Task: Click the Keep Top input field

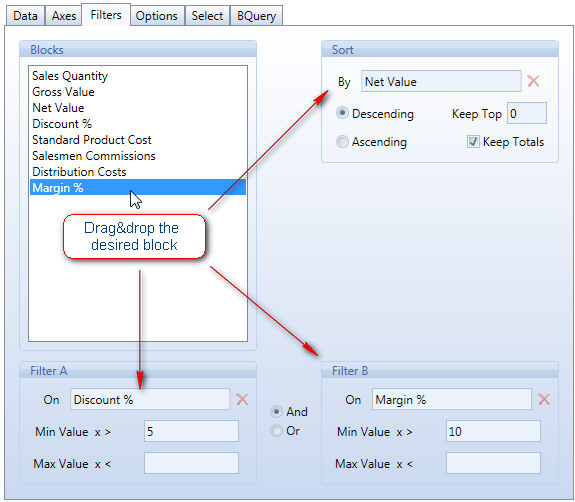Action: [527, 113]
